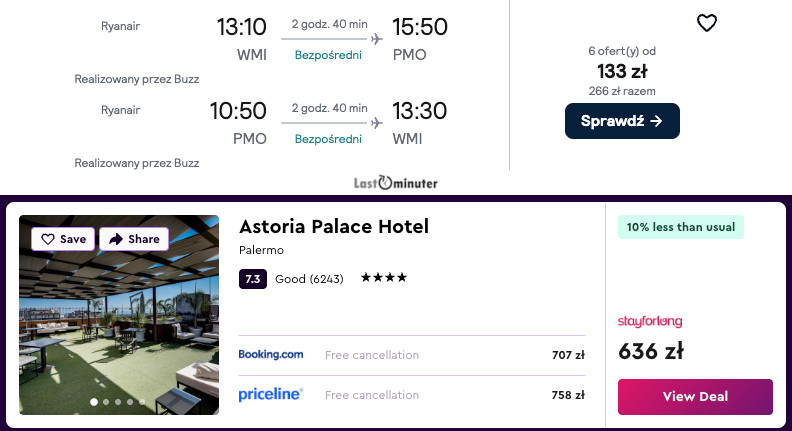The width and height of the screenshot is (792, 431).
Task: Click the Booking.com logo
Action: point(271,354)
